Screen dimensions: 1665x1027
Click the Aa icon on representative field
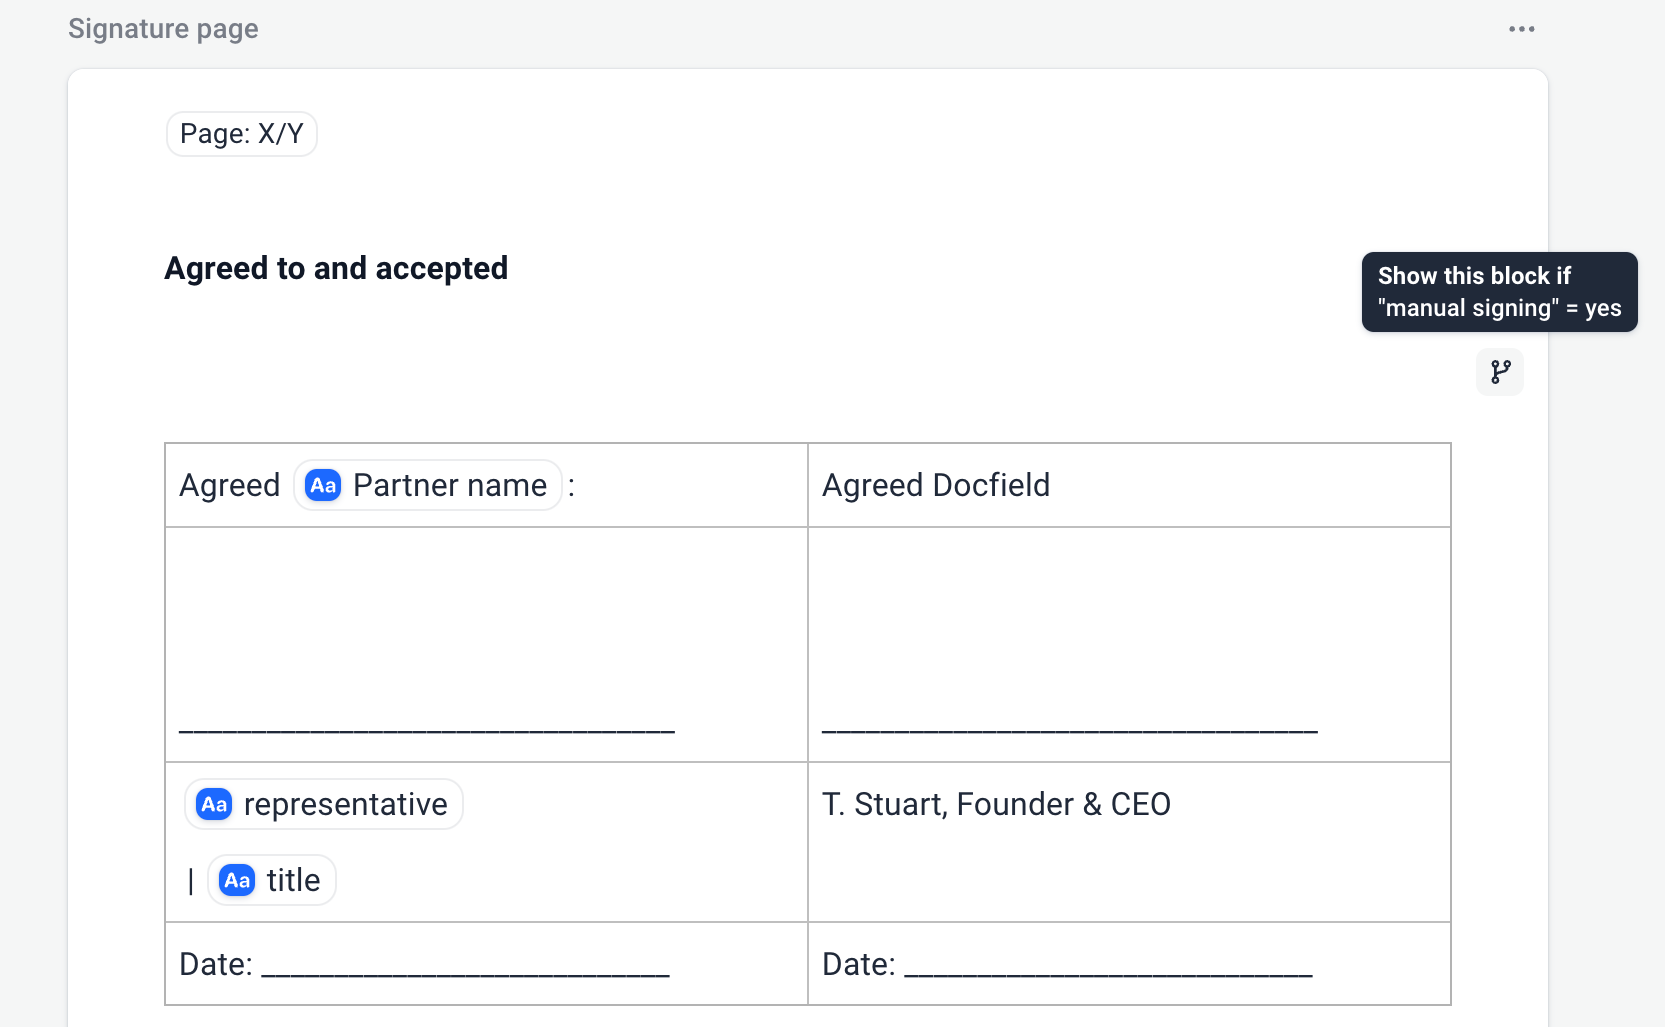point(215,805)
